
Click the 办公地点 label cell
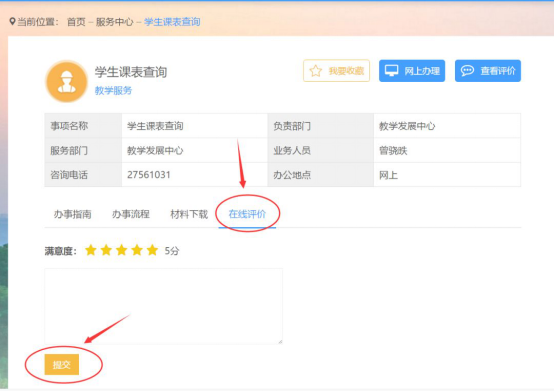coord(320,175)
